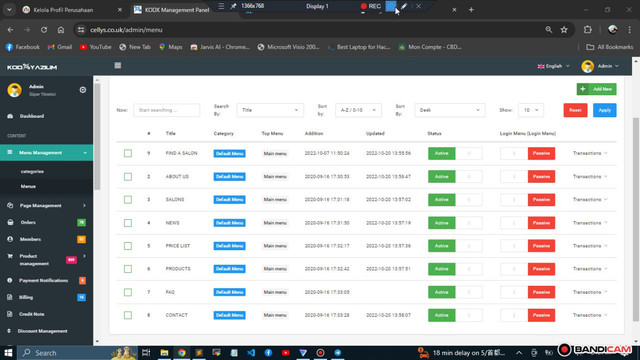The image size is (640, 360).
Task: Check the PRODUCTS row checkbox
Action: coord(128,269)
